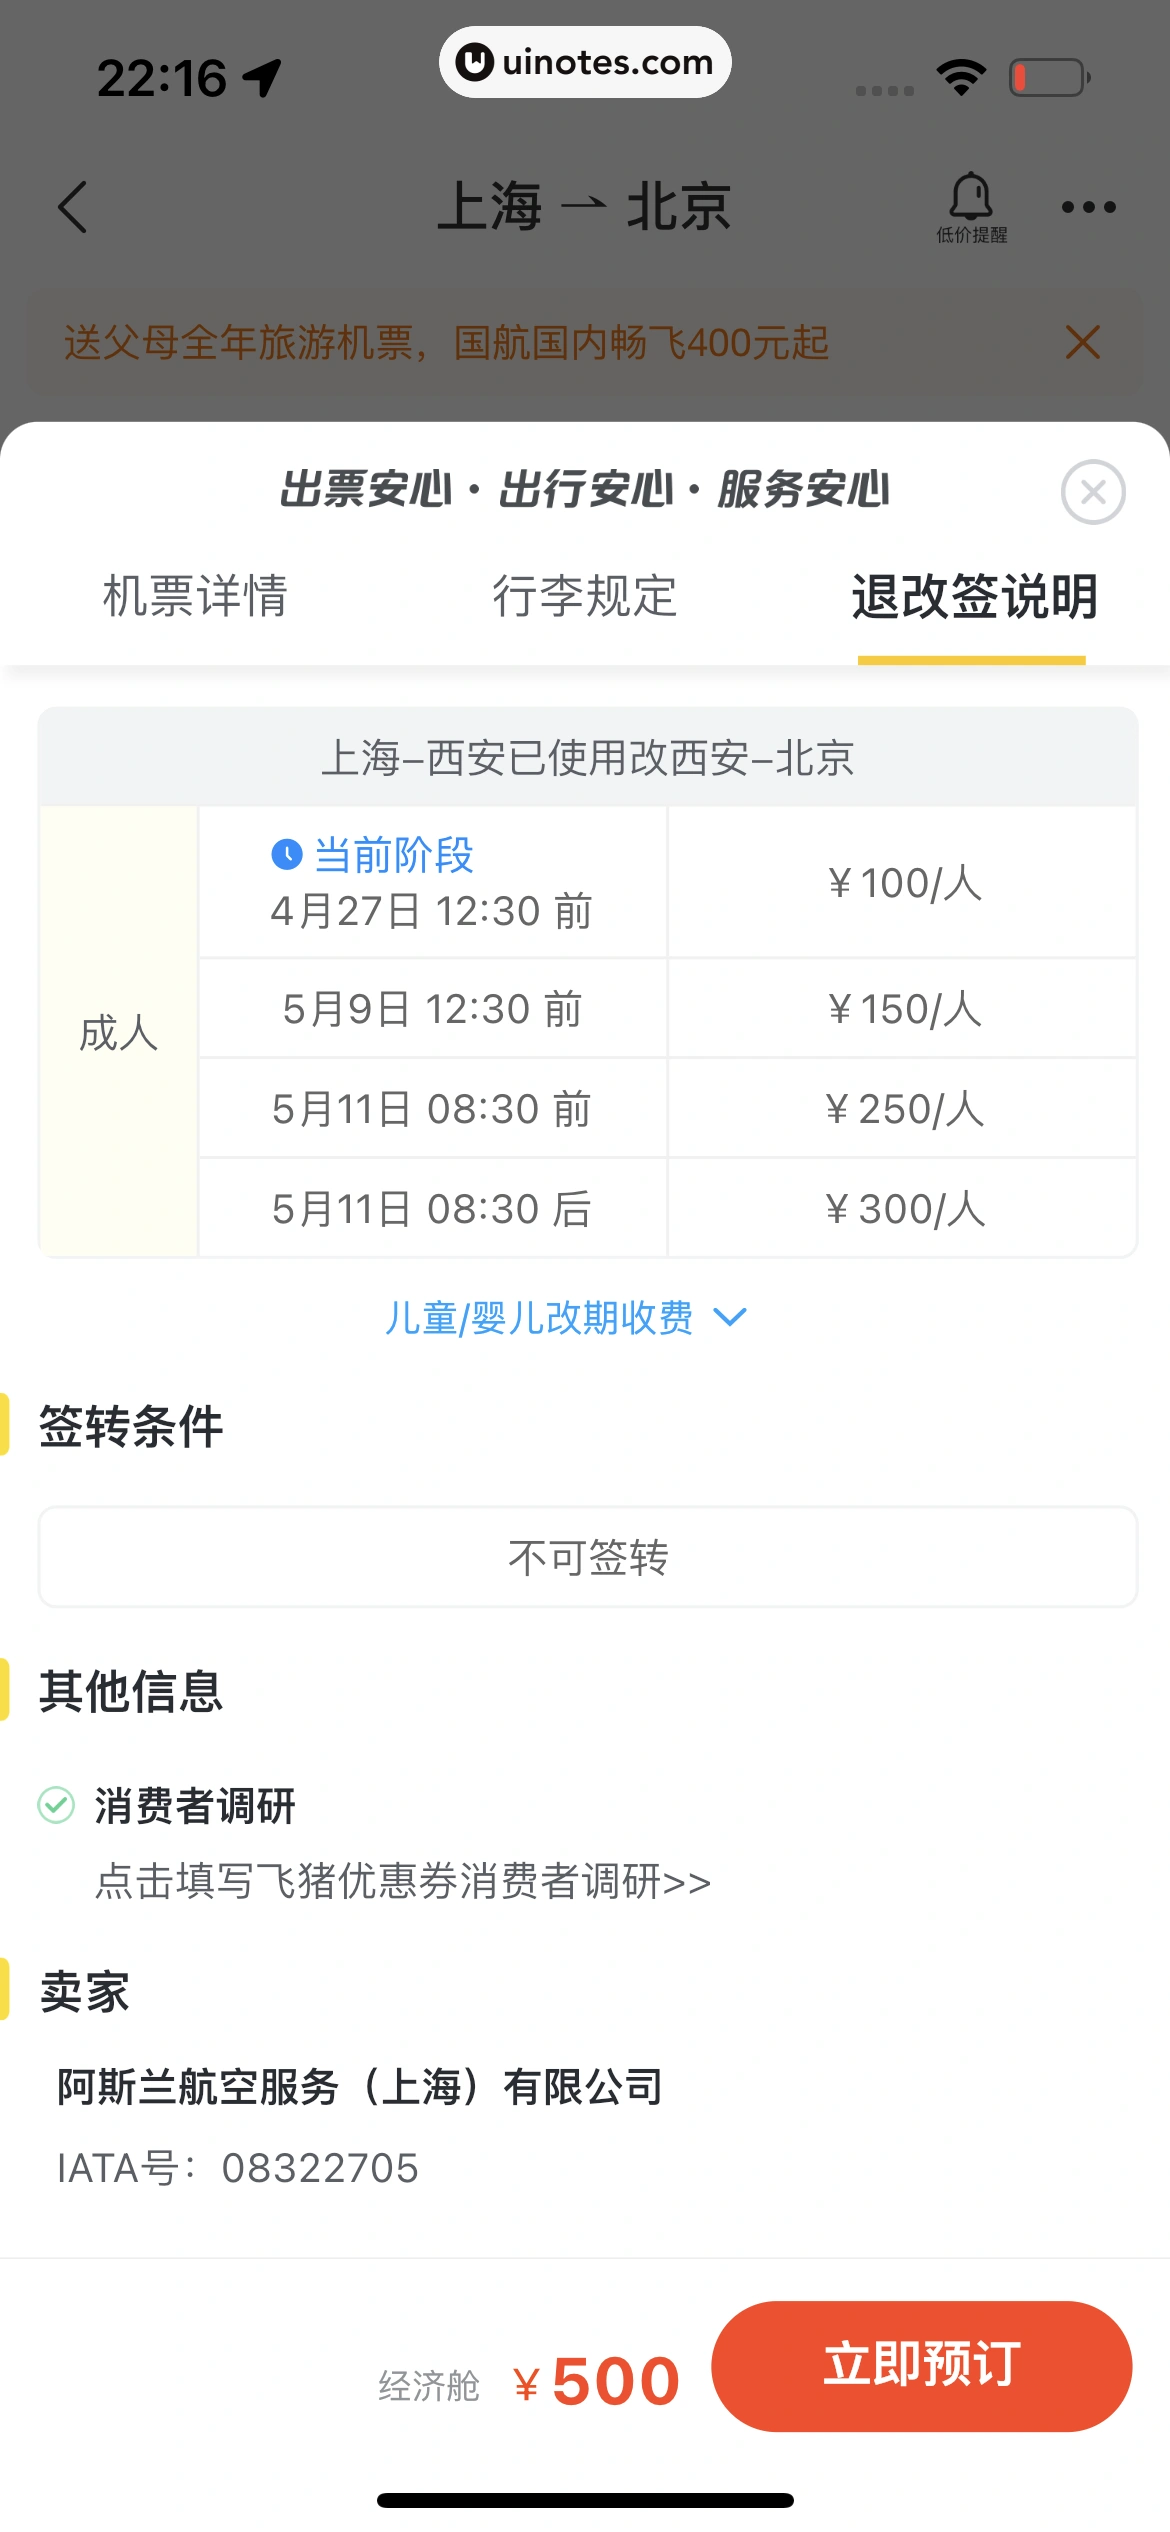The width and height of the screenshot is (1170, 2532).
Task: Open the three-dot more menu
Action: click(1088, 207)
